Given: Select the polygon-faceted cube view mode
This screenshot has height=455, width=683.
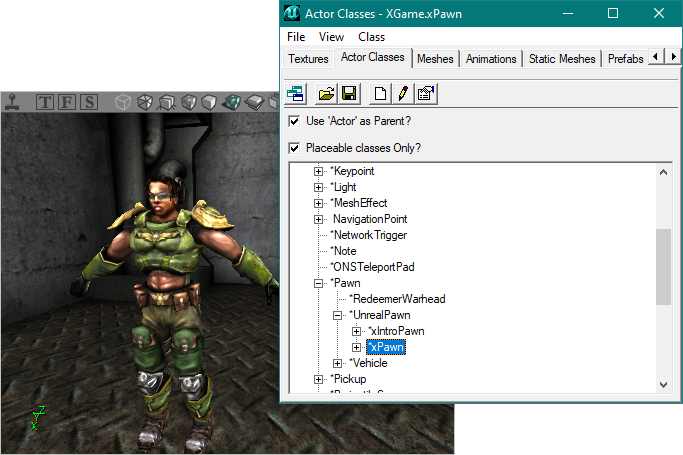Looking at the screenshot, I should (145, 102).
